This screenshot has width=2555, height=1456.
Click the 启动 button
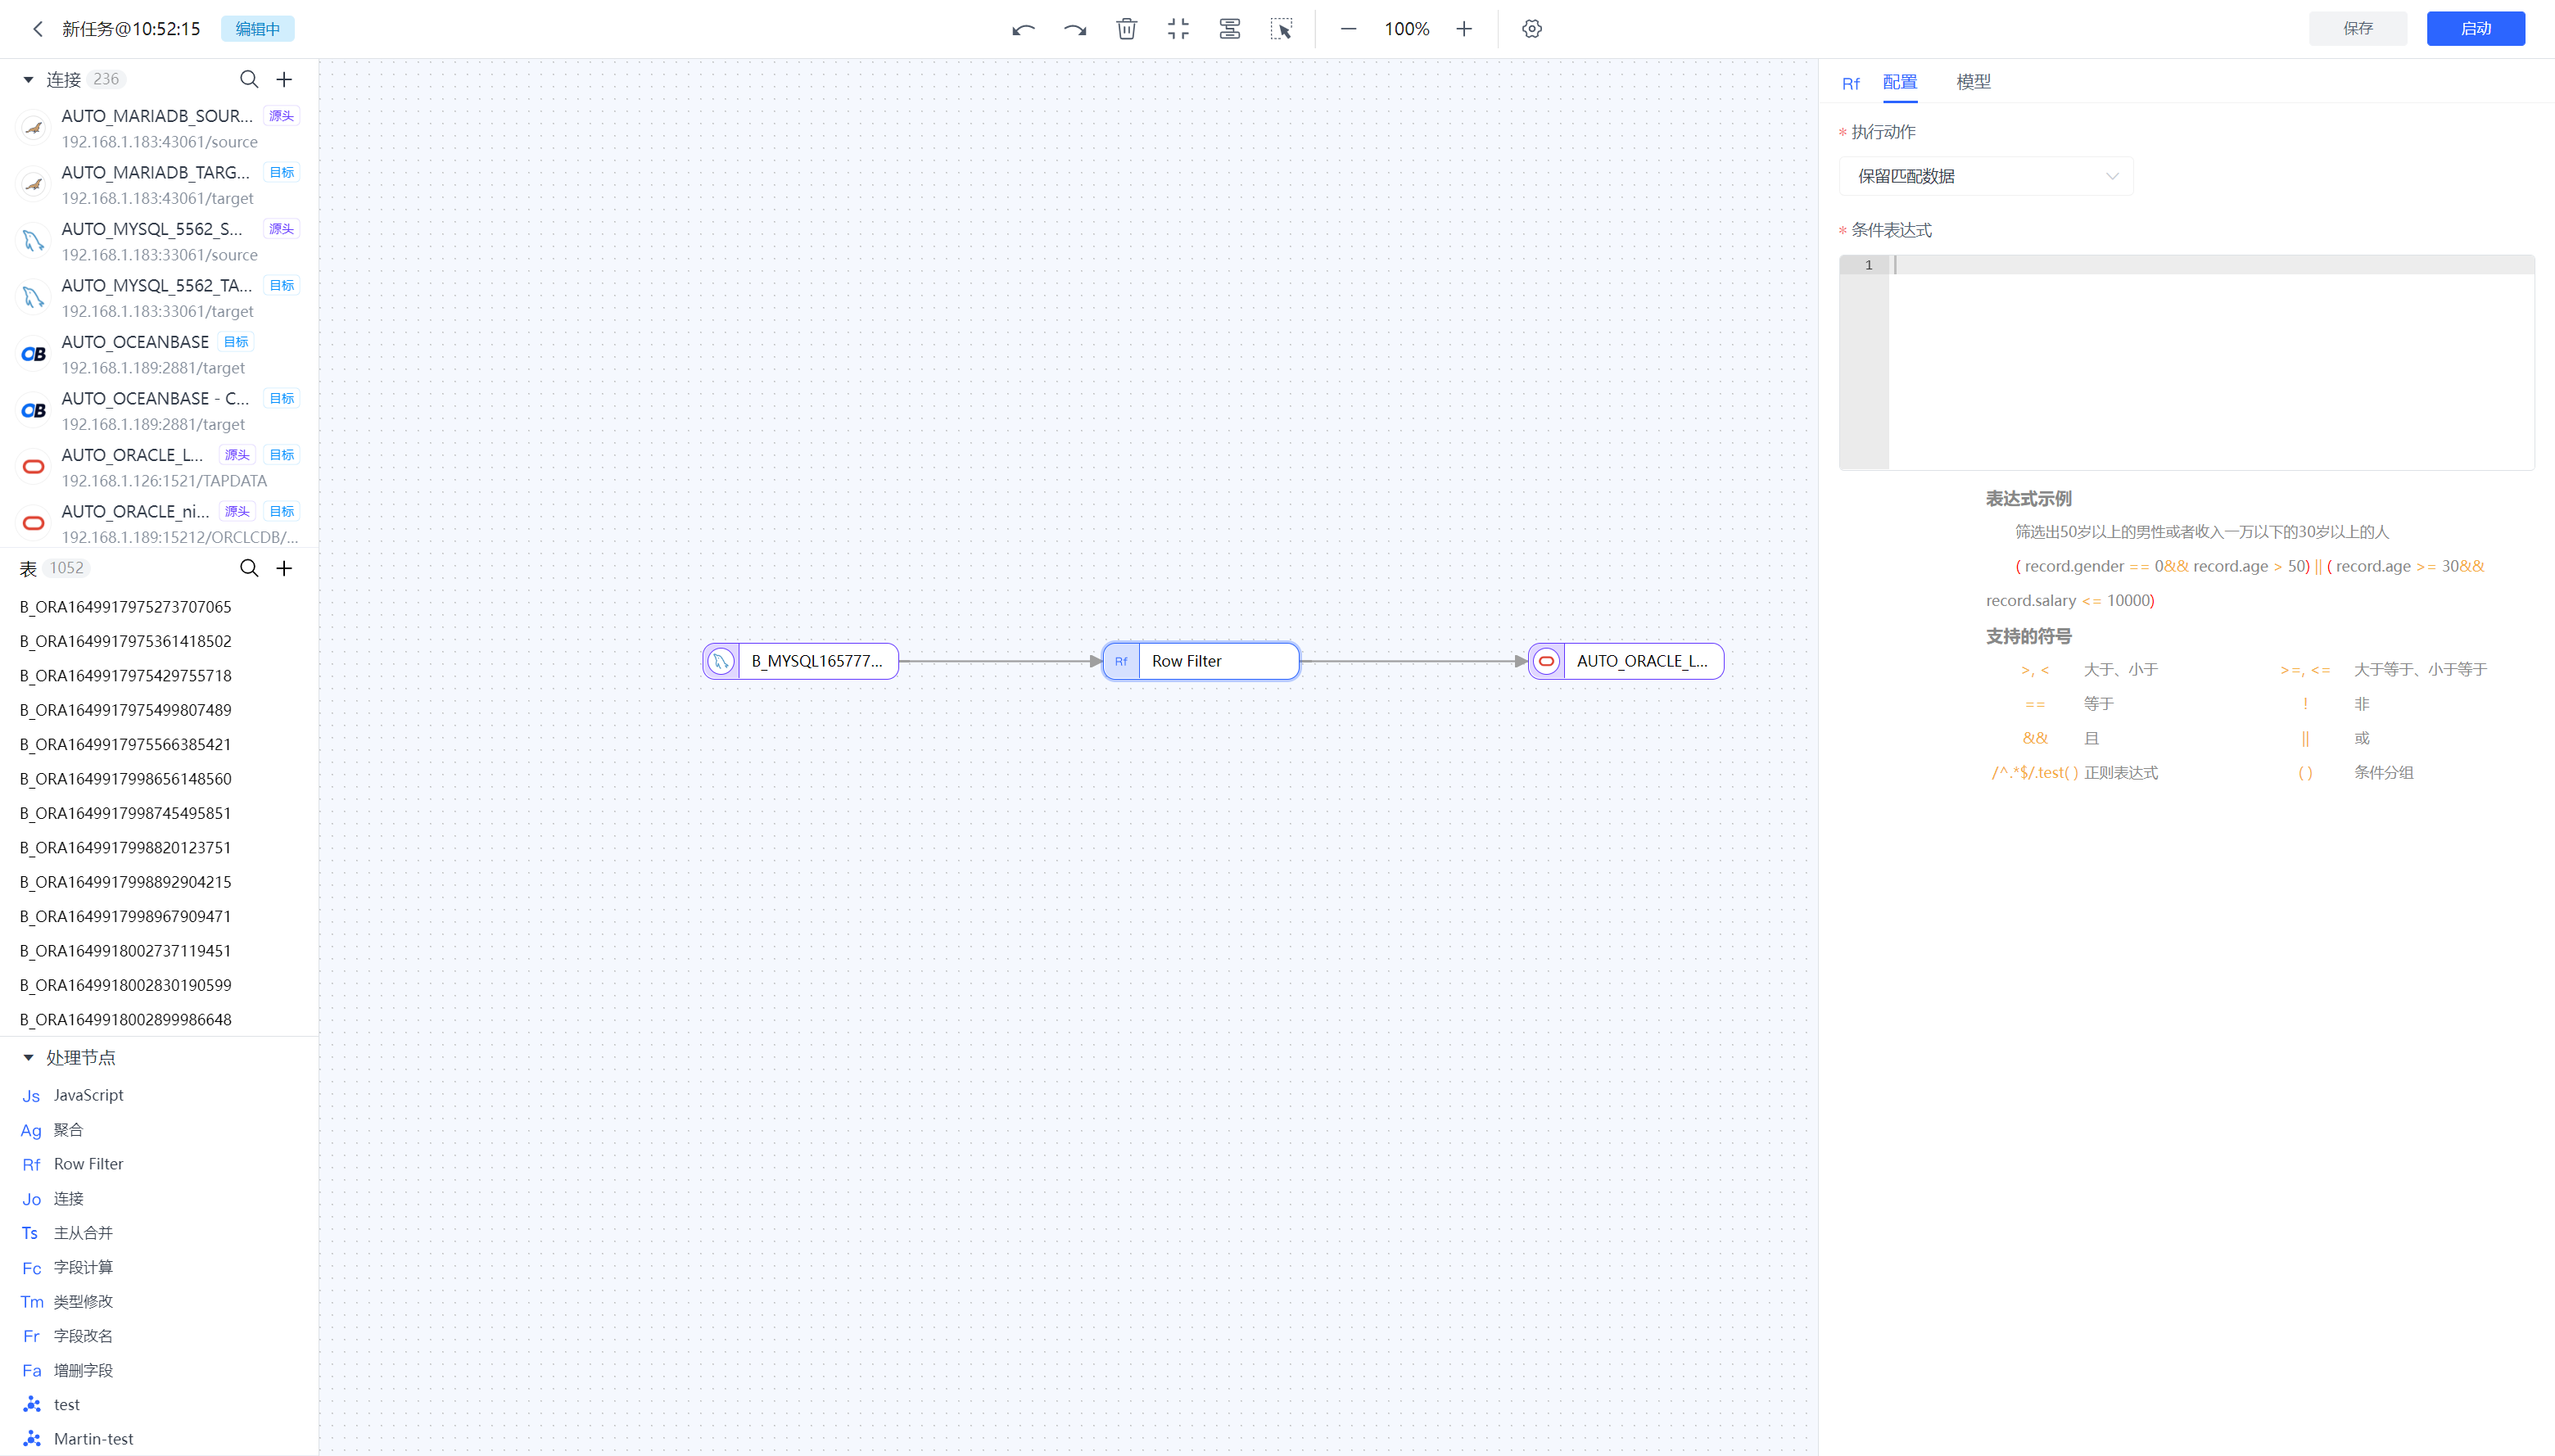pyautogui.click(x=2475, y=29)
